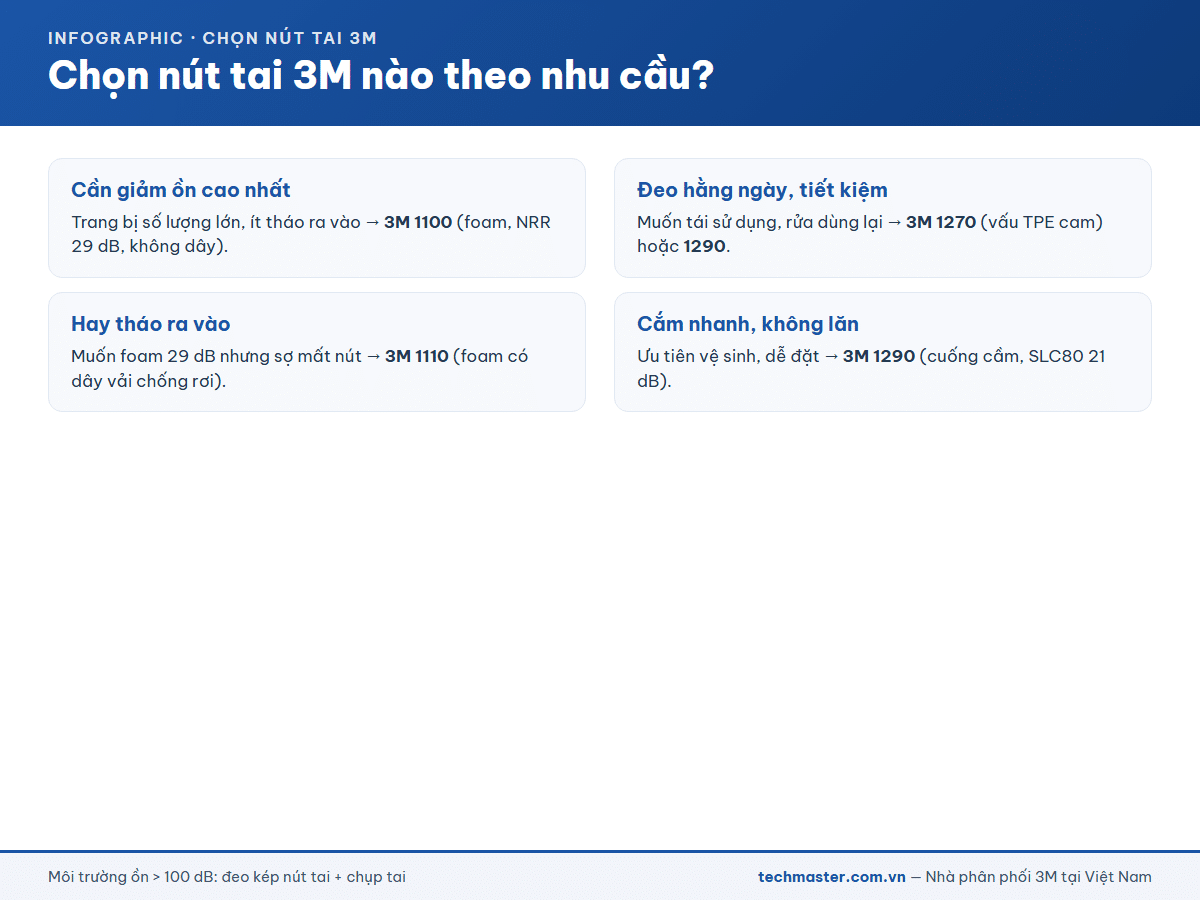Screen dimensions: 1200x900
Task: Select the heading 'Hay tháo ra vào'
Action: (x=151, y=324)
